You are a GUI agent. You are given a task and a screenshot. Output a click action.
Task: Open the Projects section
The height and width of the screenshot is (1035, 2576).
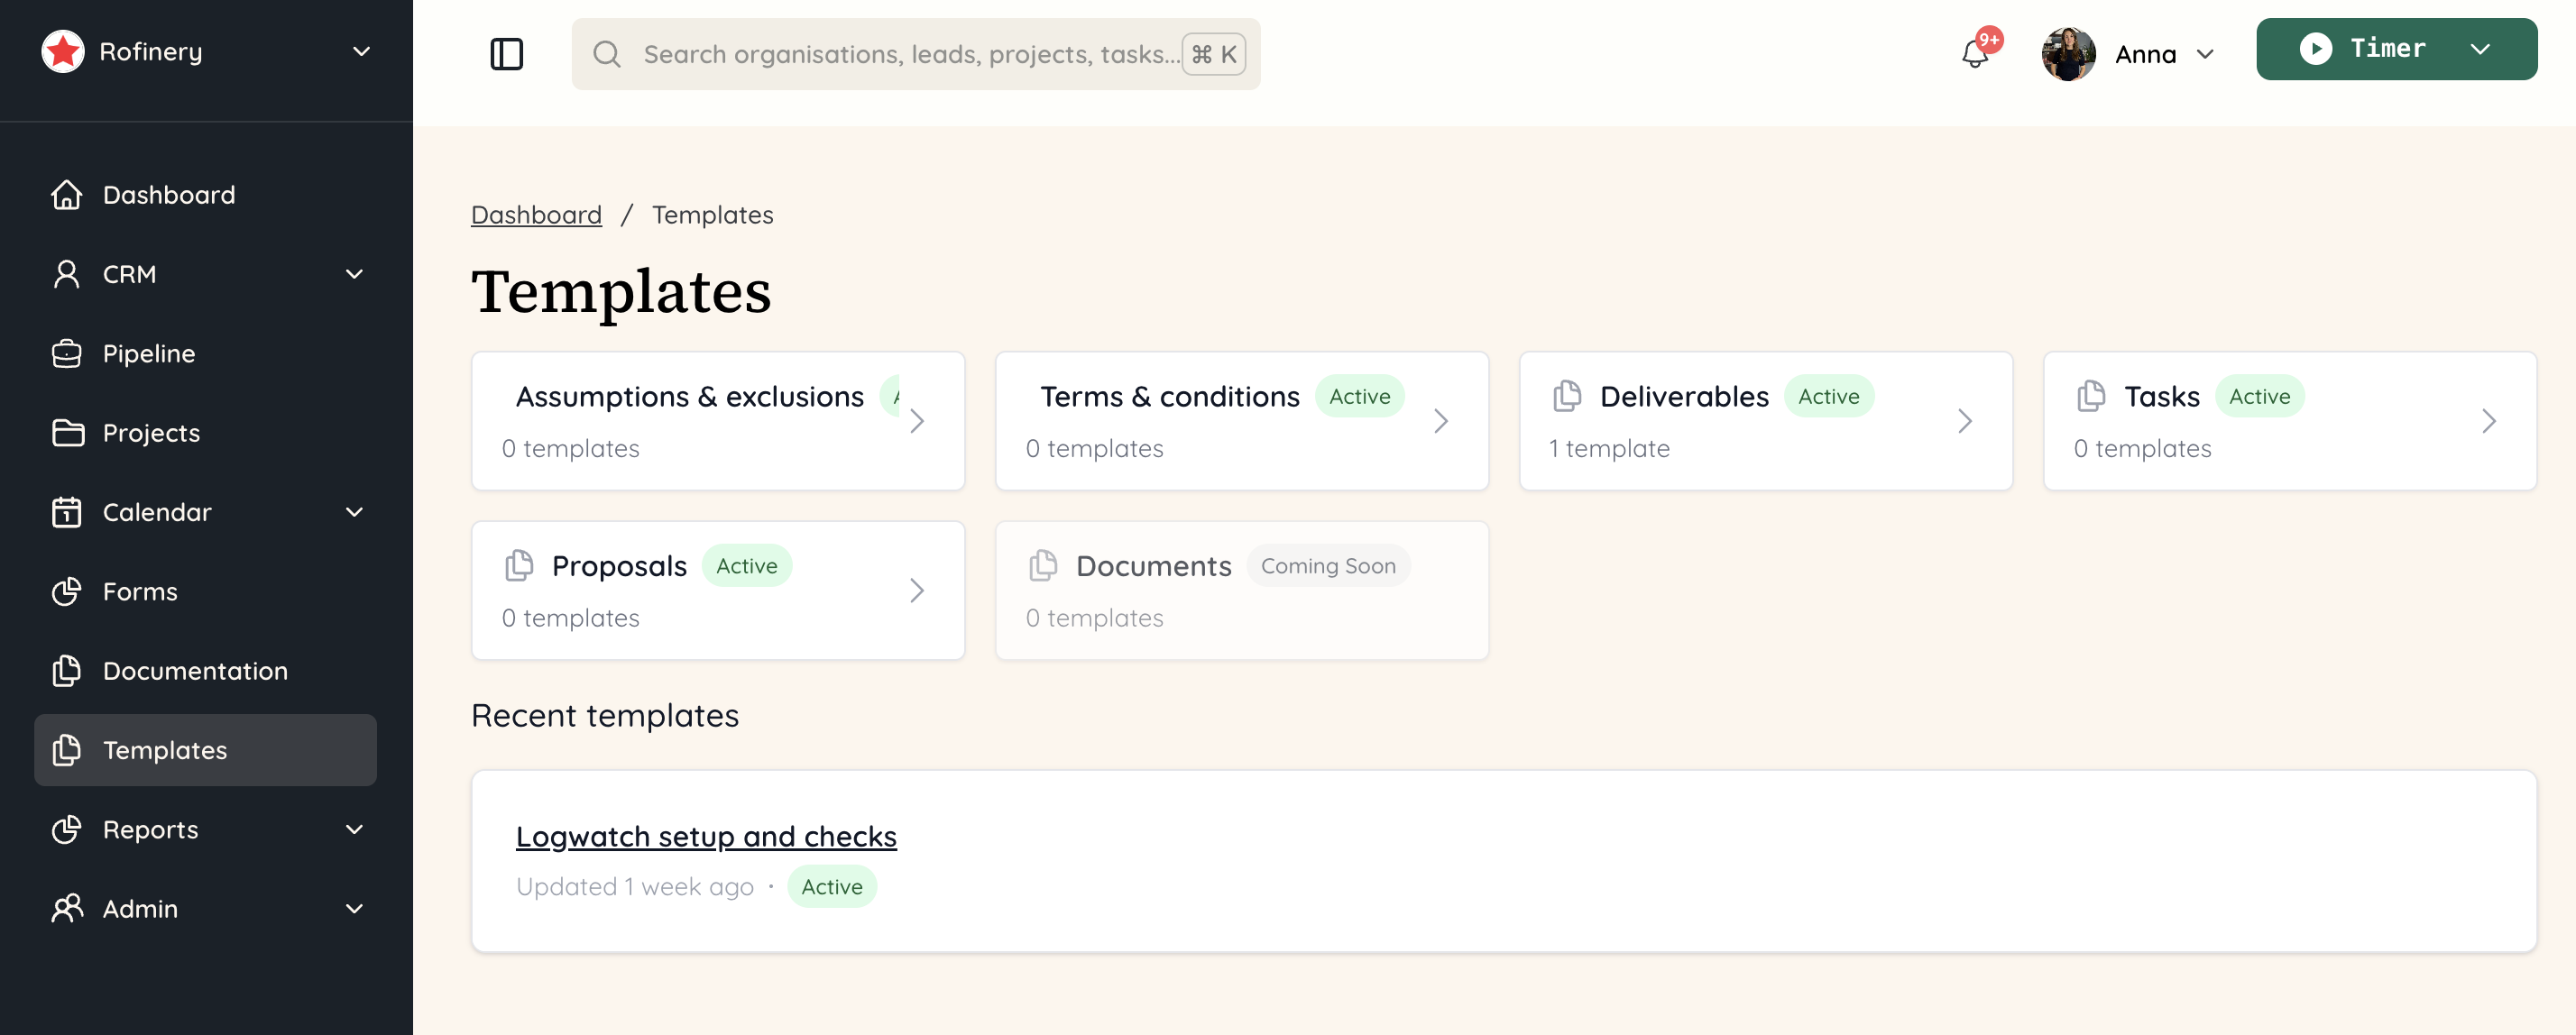tap(151, 433)
